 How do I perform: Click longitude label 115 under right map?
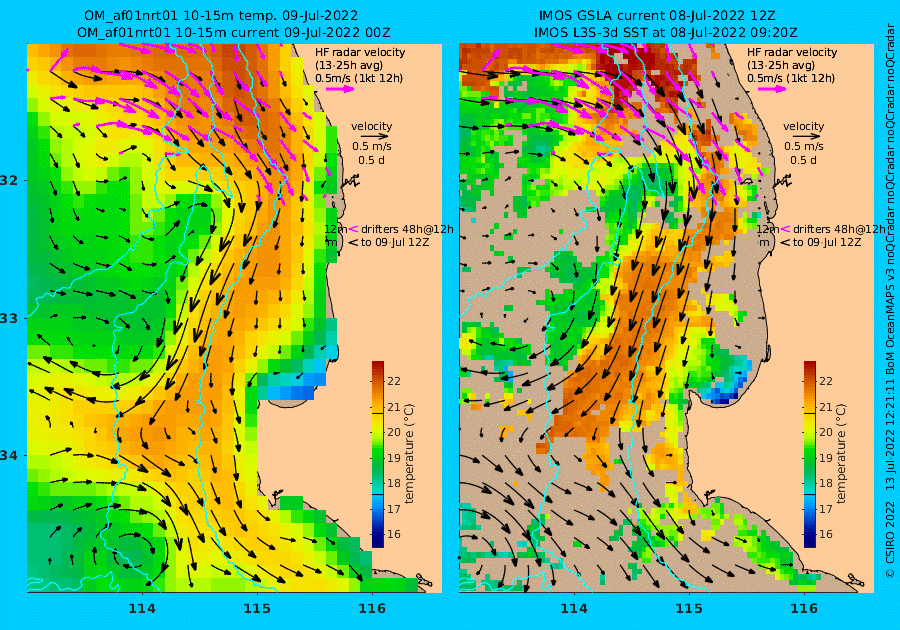point(689,609)
